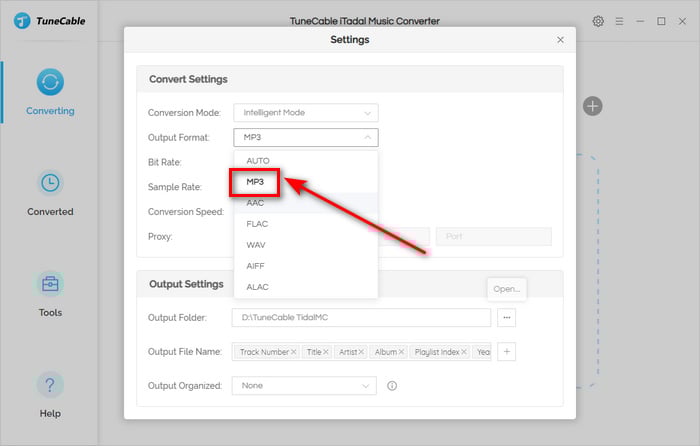Remove the Title filename tag
700x446 pixels.
(x=326, y=352)
